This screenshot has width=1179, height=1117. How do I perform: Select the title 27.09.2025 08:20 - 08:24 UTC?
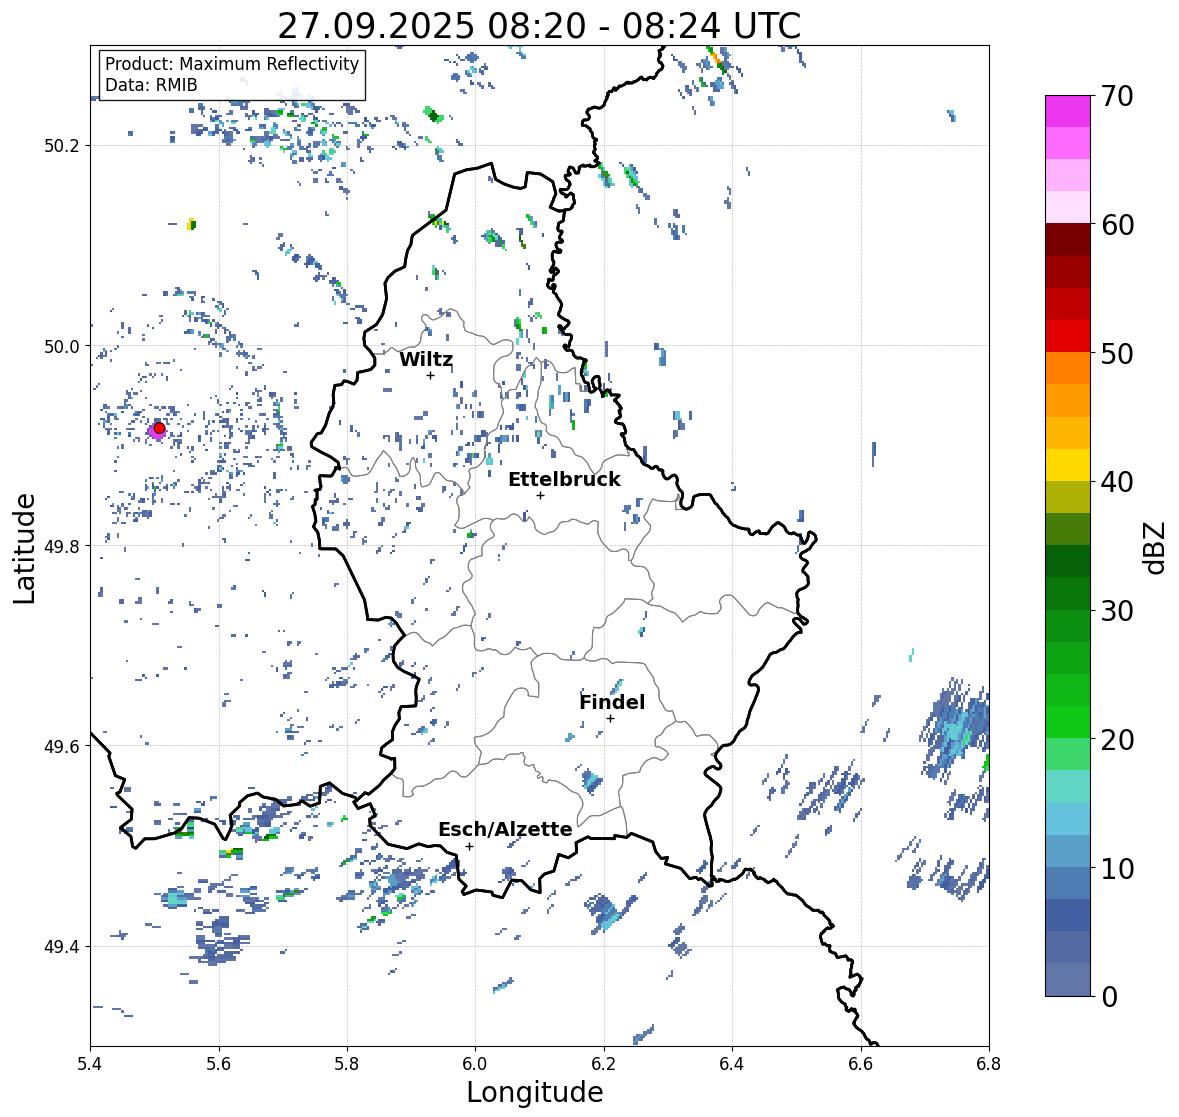point(539,26)
